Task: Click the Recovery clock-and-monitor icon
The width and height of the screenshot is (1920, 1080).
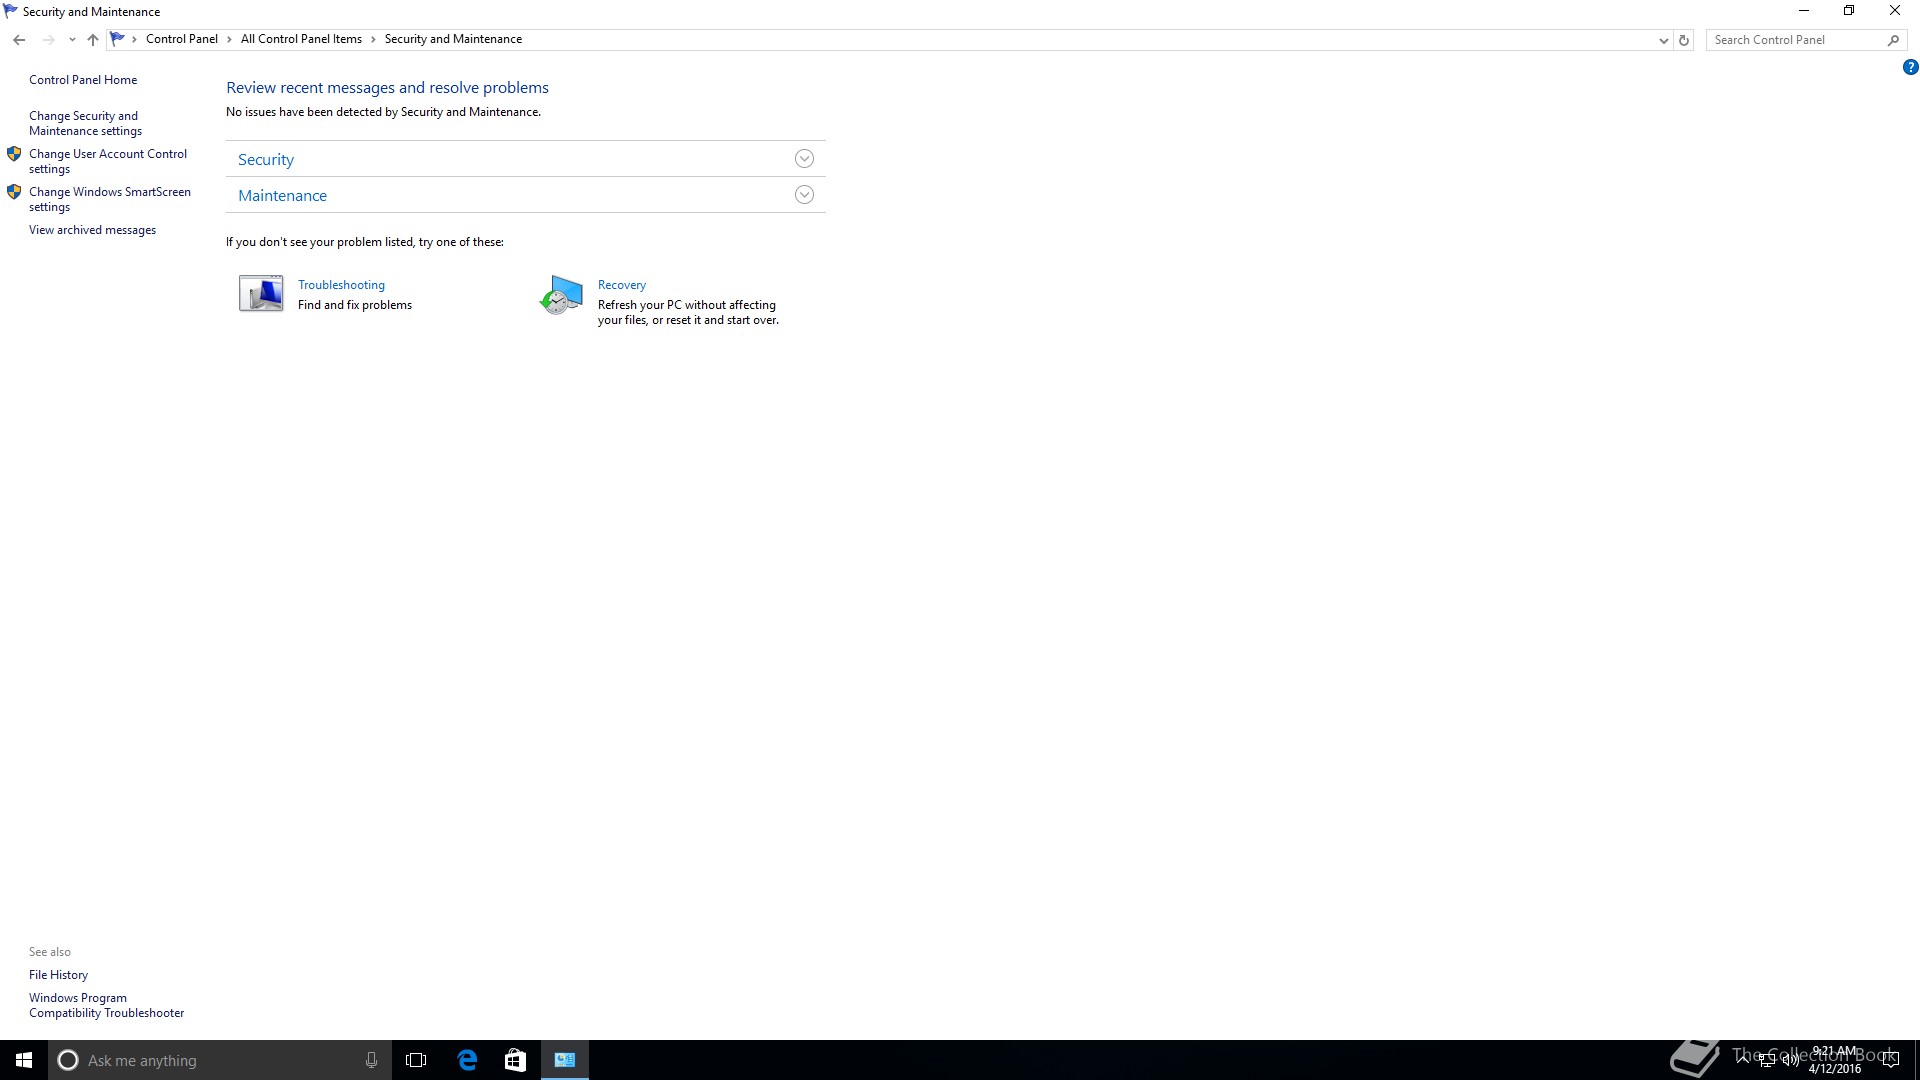Action: point(561,295)
